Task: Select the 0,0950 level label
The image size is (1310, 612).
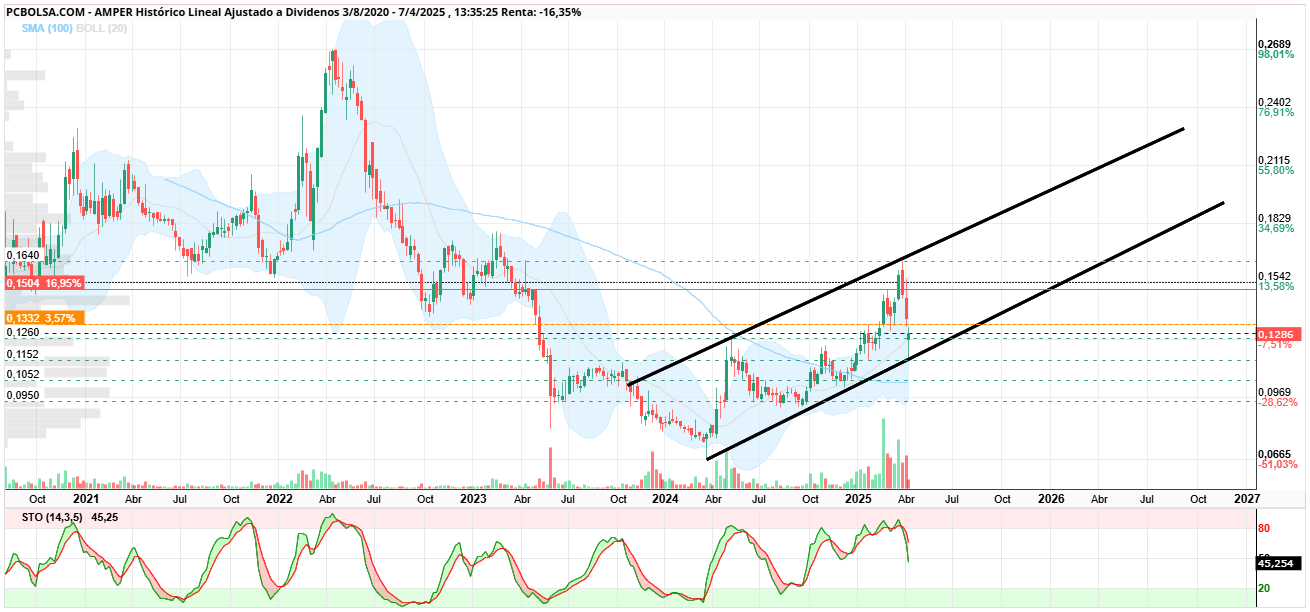Action: 22,395
